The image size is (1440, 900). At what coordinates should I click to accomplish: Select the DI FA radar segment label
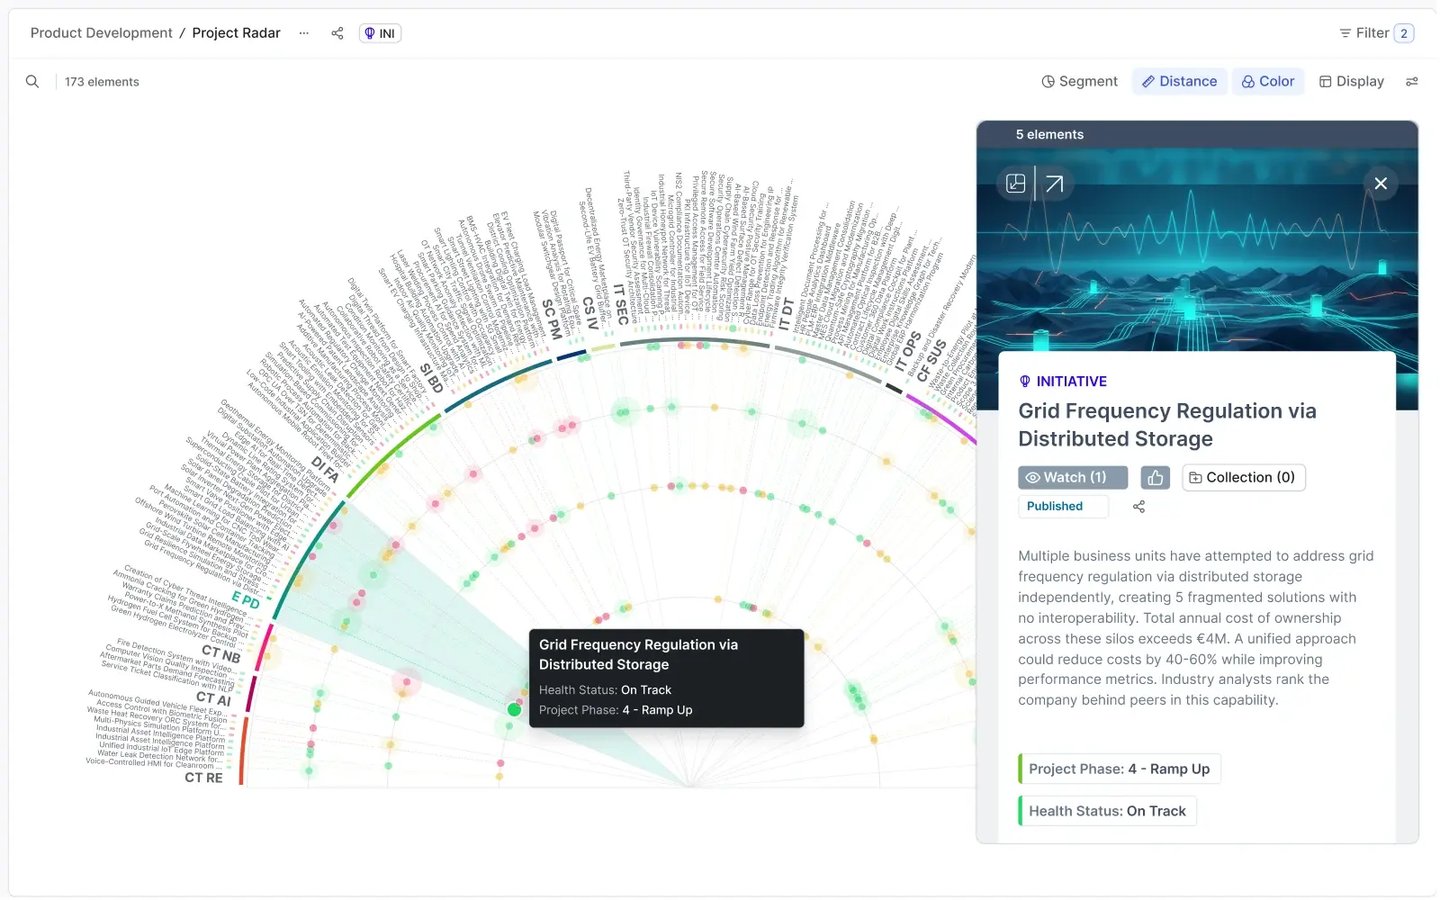click(325, 469)
